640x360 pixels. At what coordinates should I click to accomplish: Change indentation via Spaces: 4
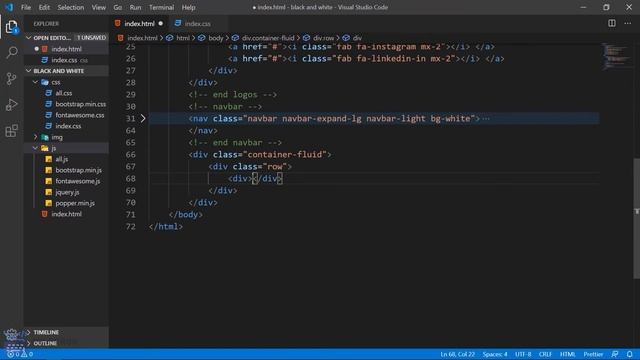(x=495, y=354)
